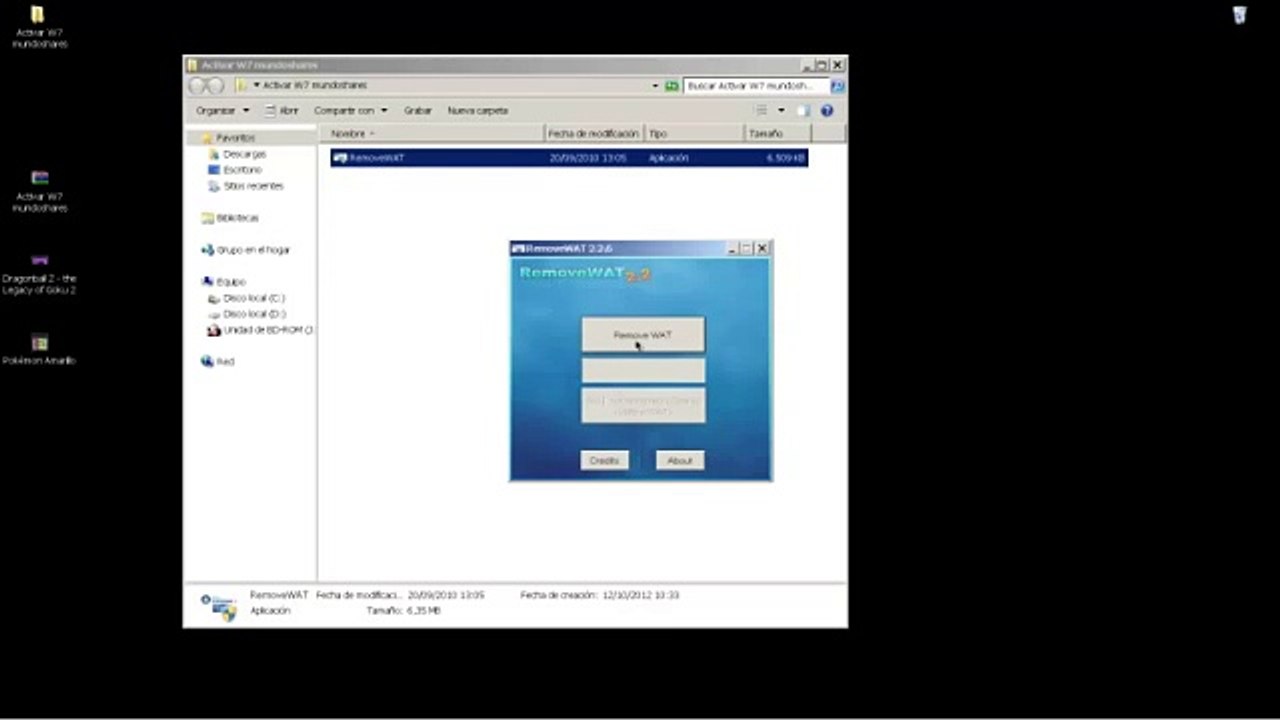Click the Escritorio icon in the navigation pane
Screen dimensions: 1280x720
coord(214,170)
